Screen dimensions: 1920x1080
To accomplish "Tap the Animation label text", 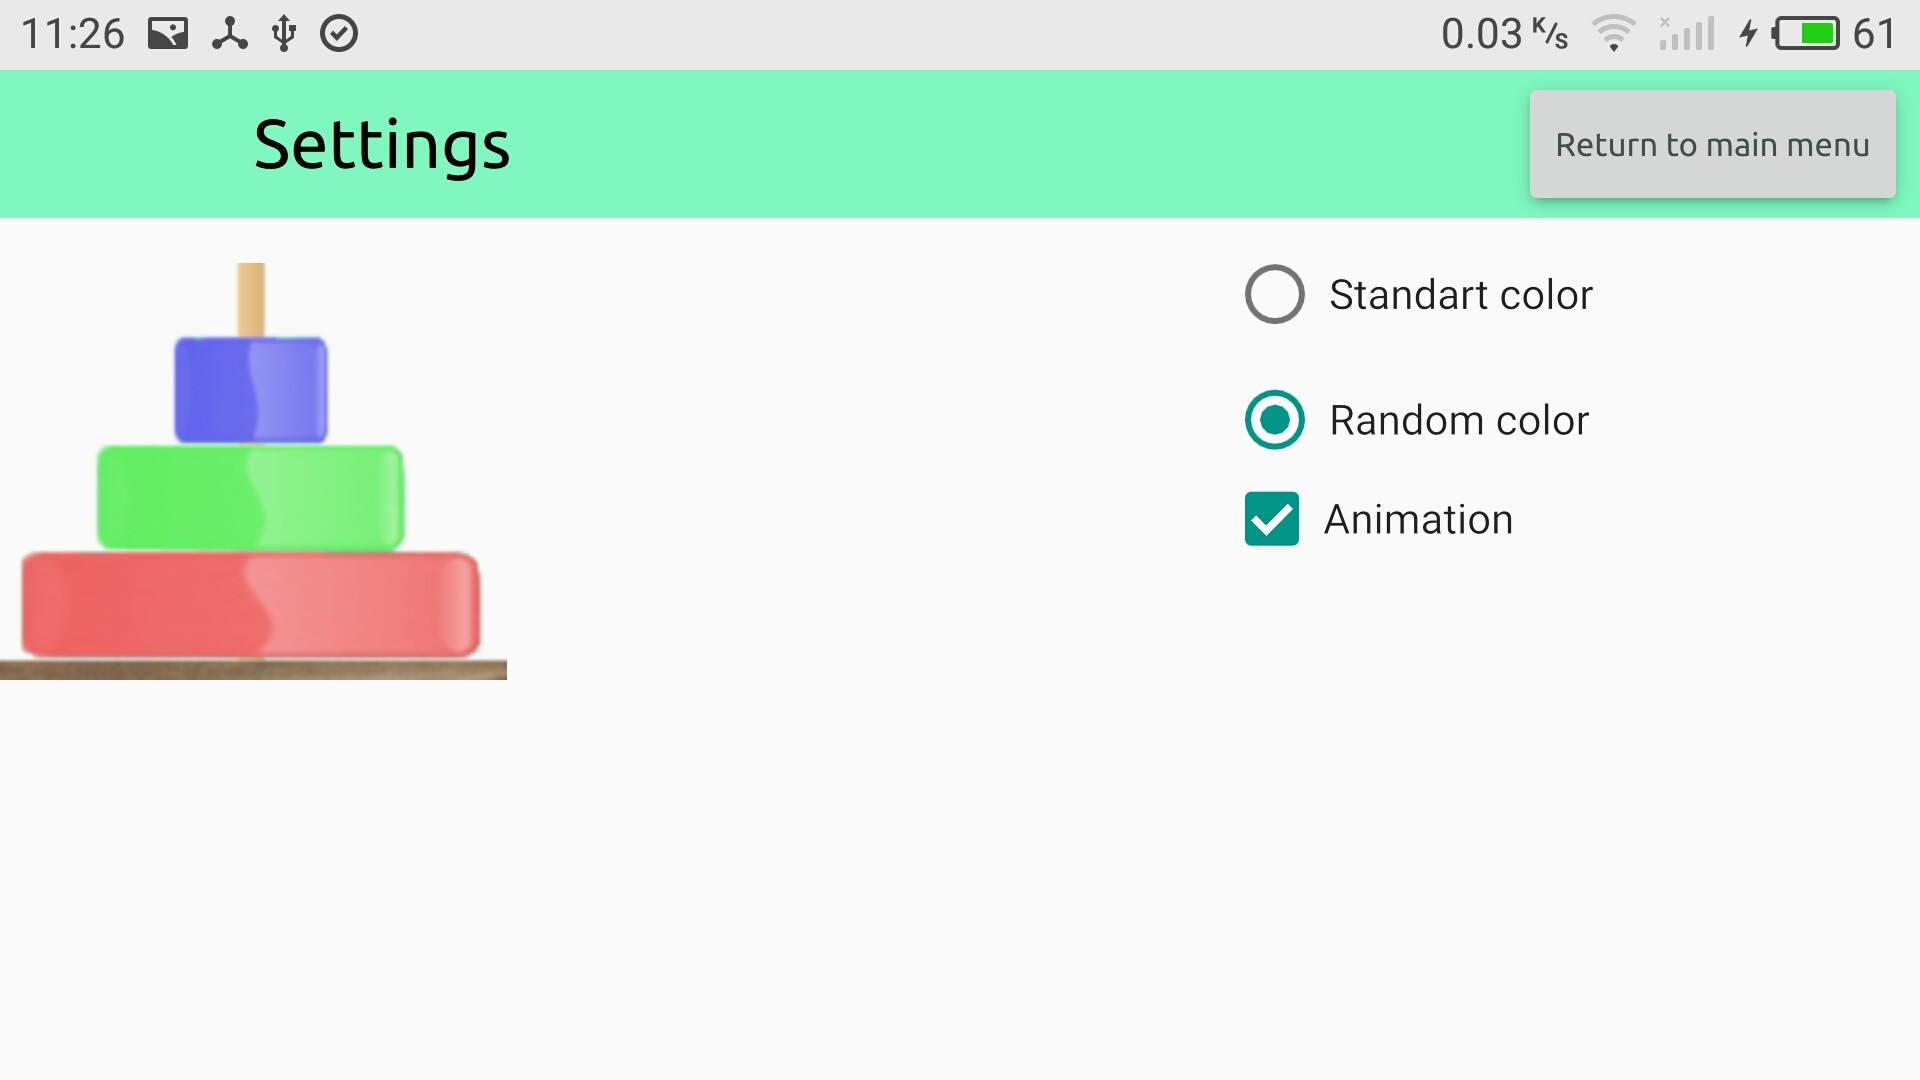I will (1418, 520).
